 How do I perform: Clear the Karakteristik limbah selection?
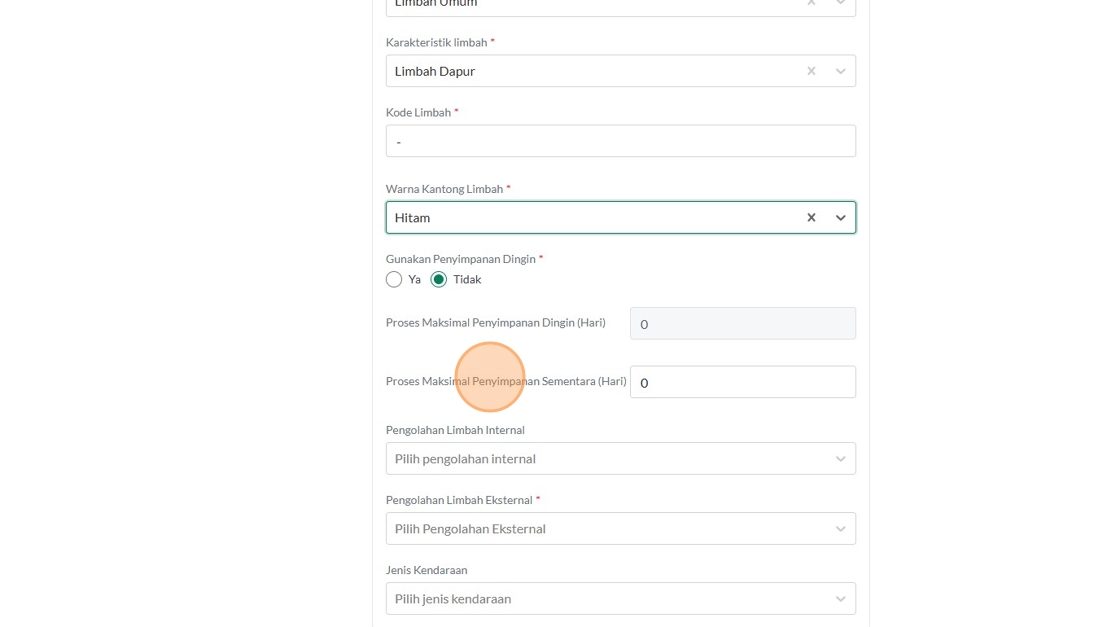pyautogui.click(x=811, y=71)
